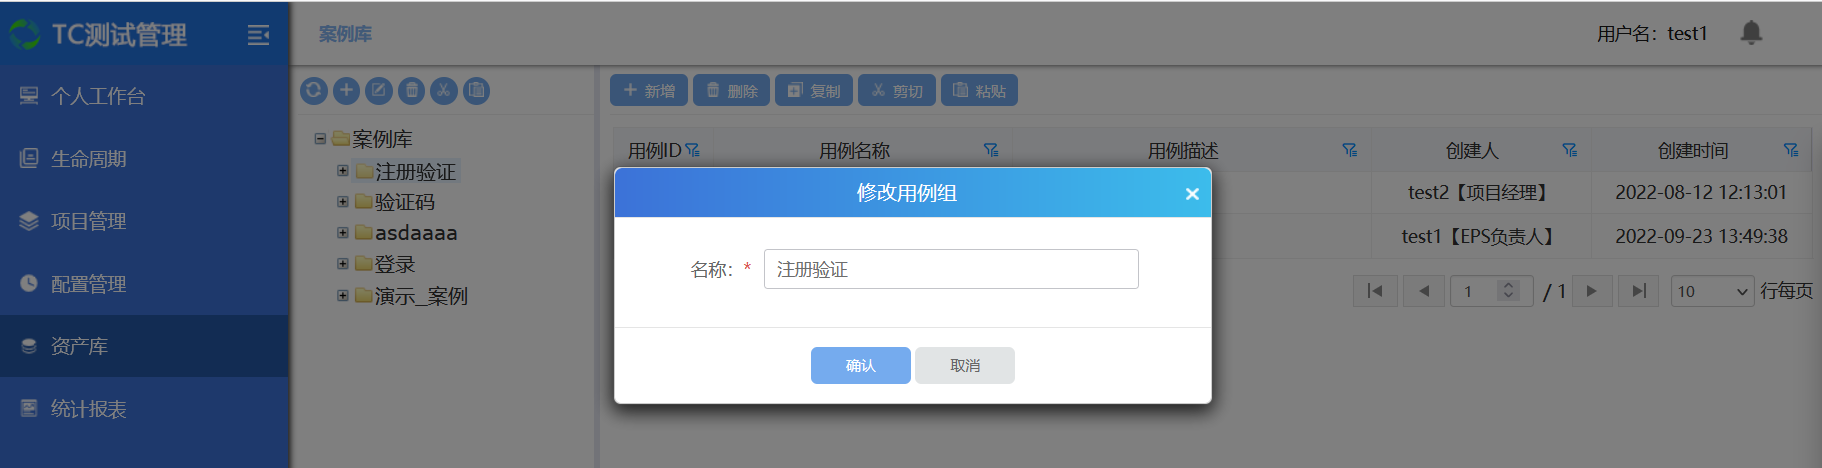Click the 名称 text input field
Screen dimensions: 1822x468
(950, 269)
